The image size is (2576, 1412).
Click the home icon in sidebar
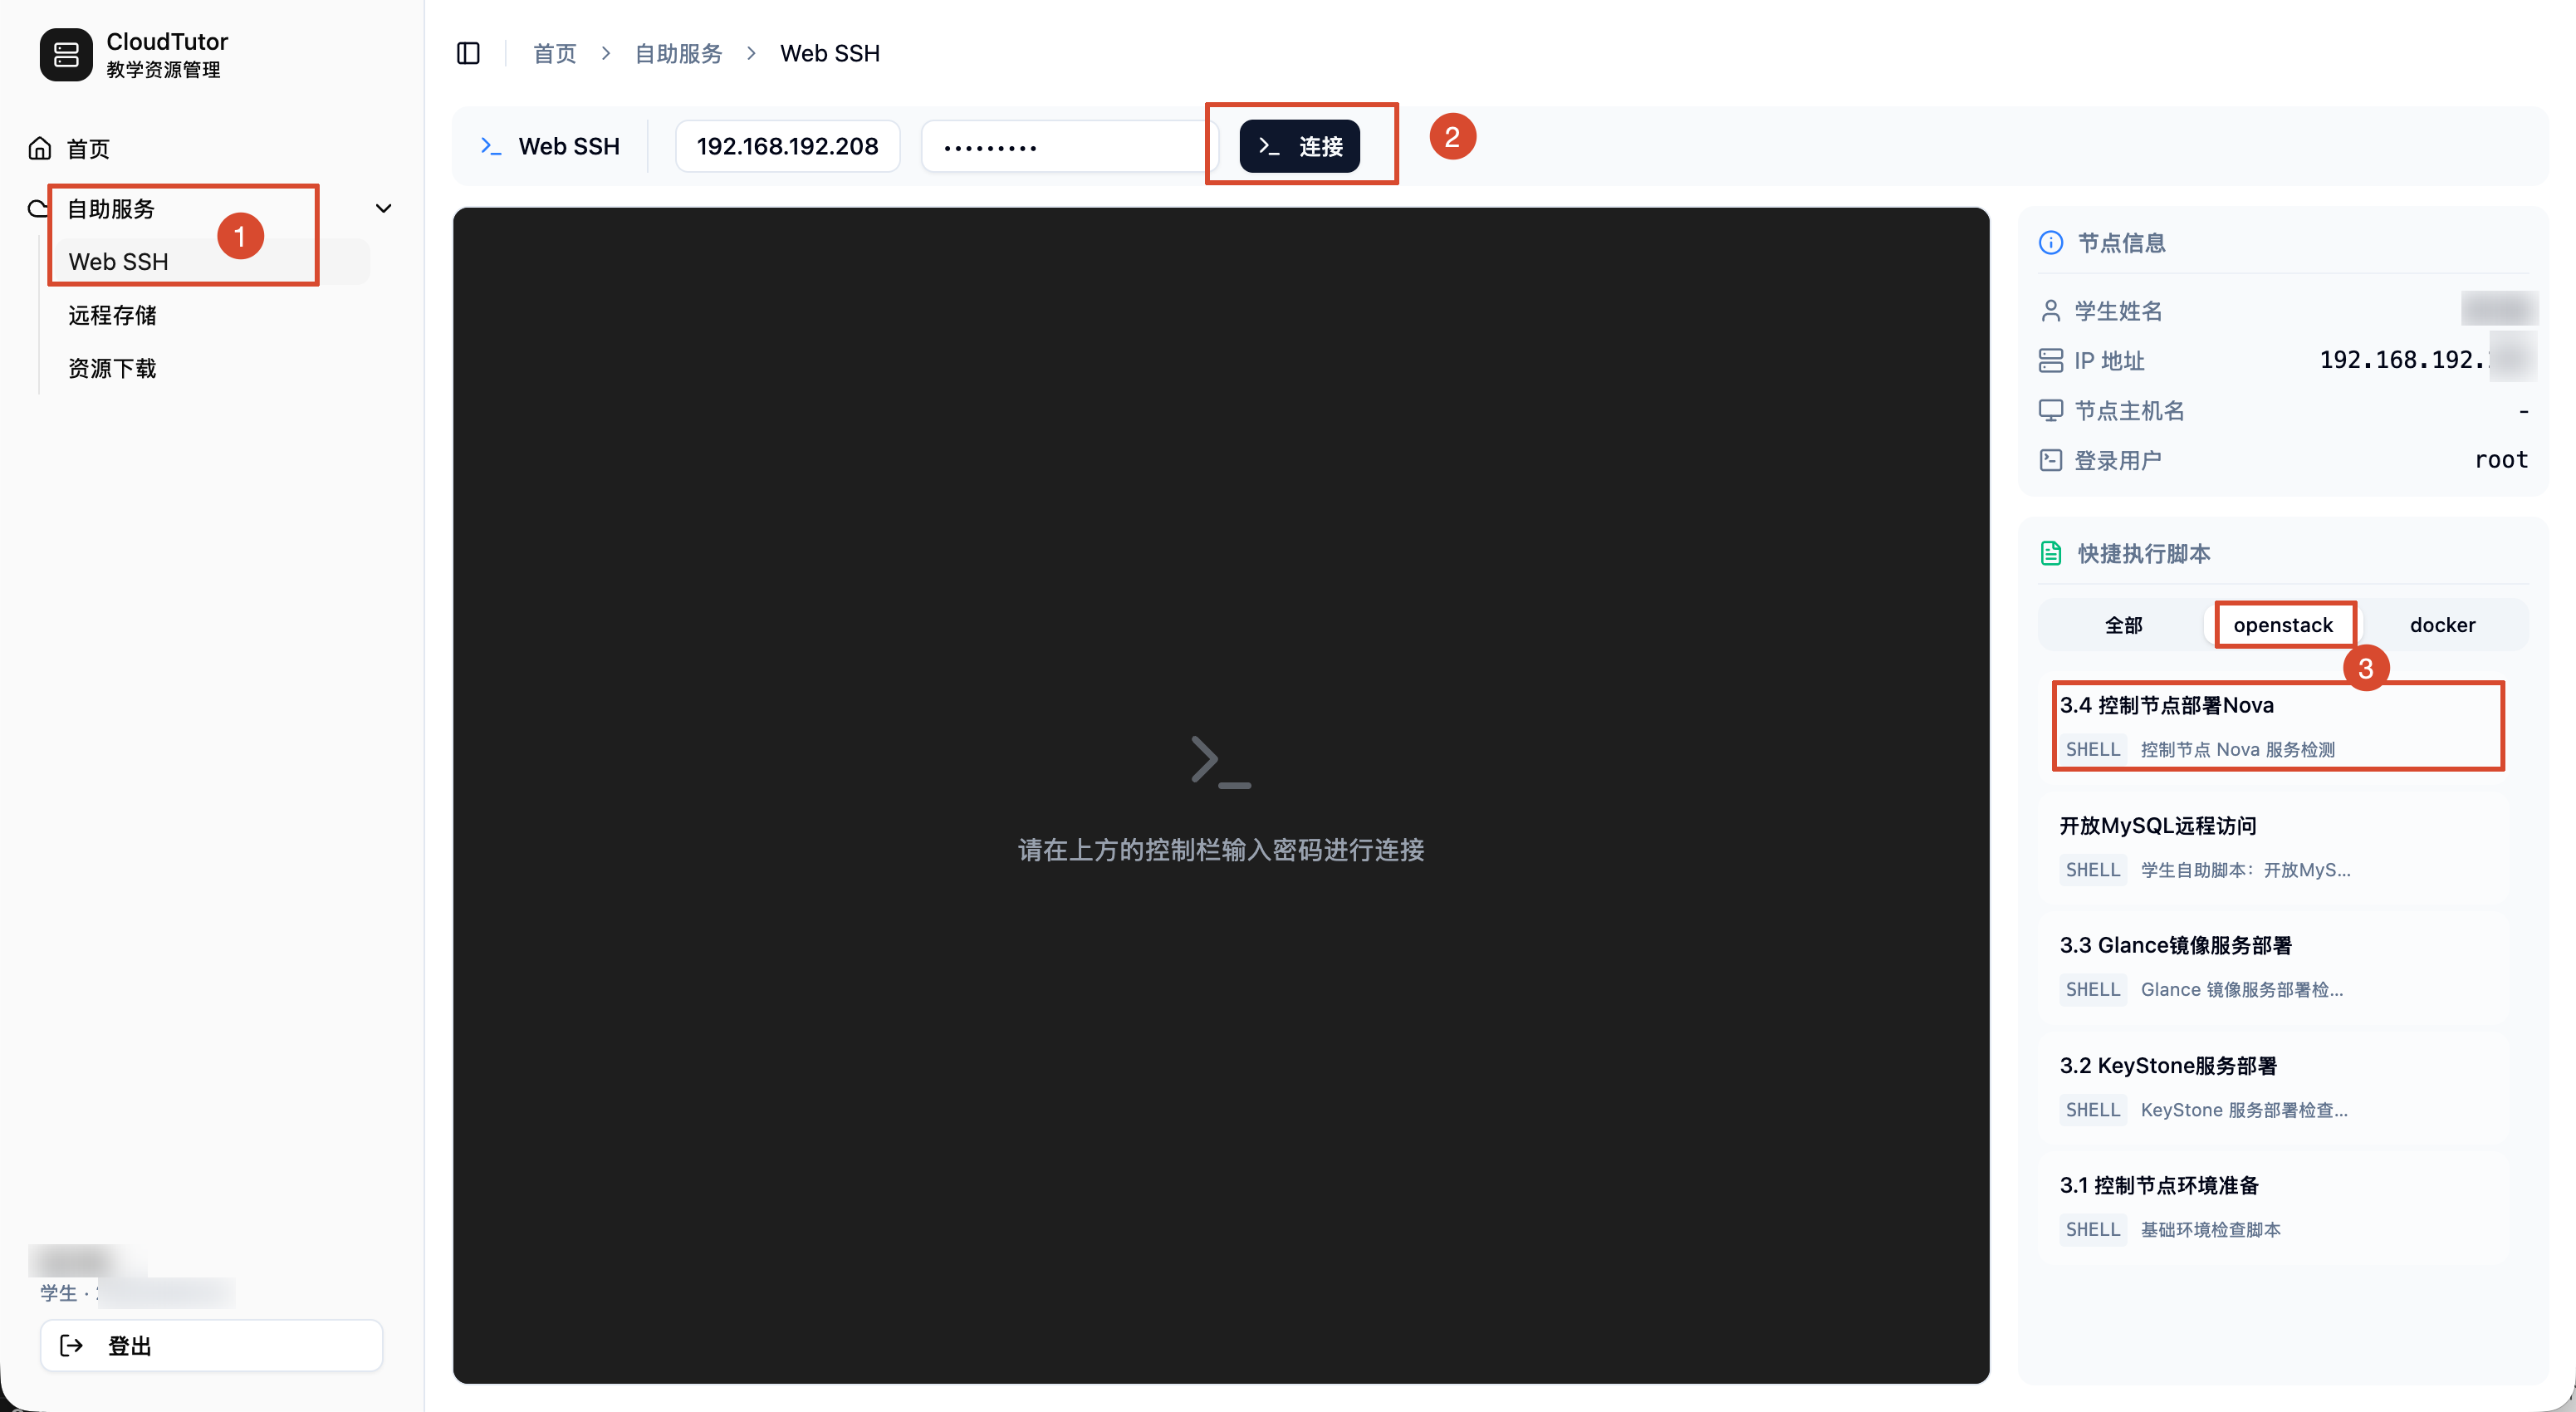(40, 148)
